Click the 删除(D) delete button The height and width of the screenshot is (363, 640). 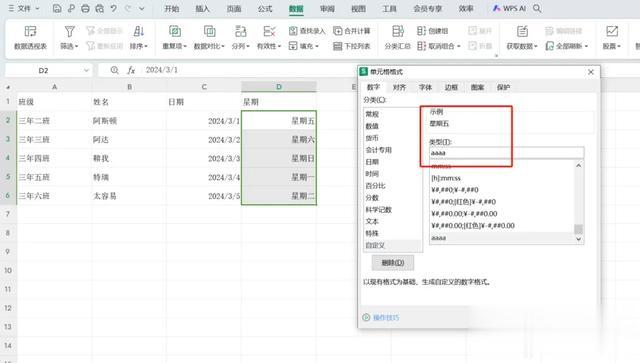point(393,263)
